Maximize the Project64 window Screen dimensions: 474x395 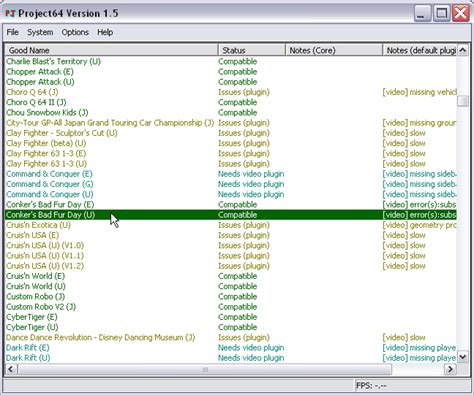click(x=441, y=14)
